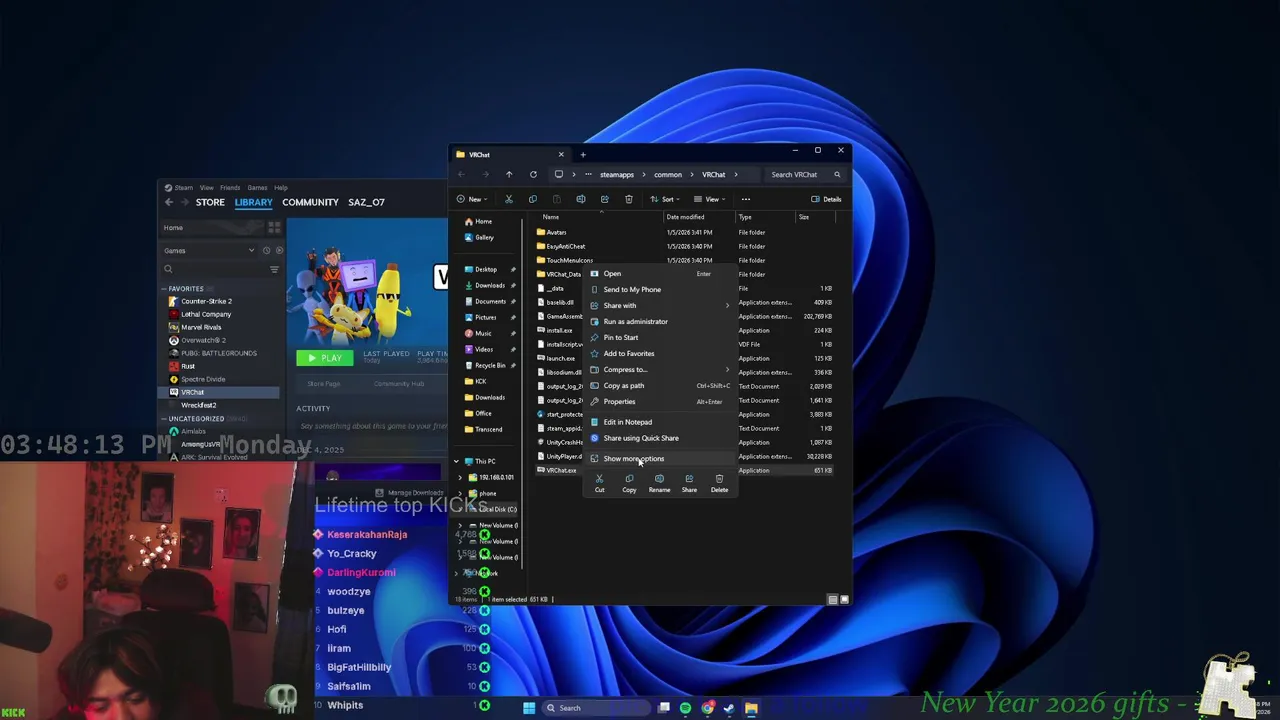The image size is (1280, 720).
Task: Click Chrome icon on taskbar
Action: click(707, 708)
